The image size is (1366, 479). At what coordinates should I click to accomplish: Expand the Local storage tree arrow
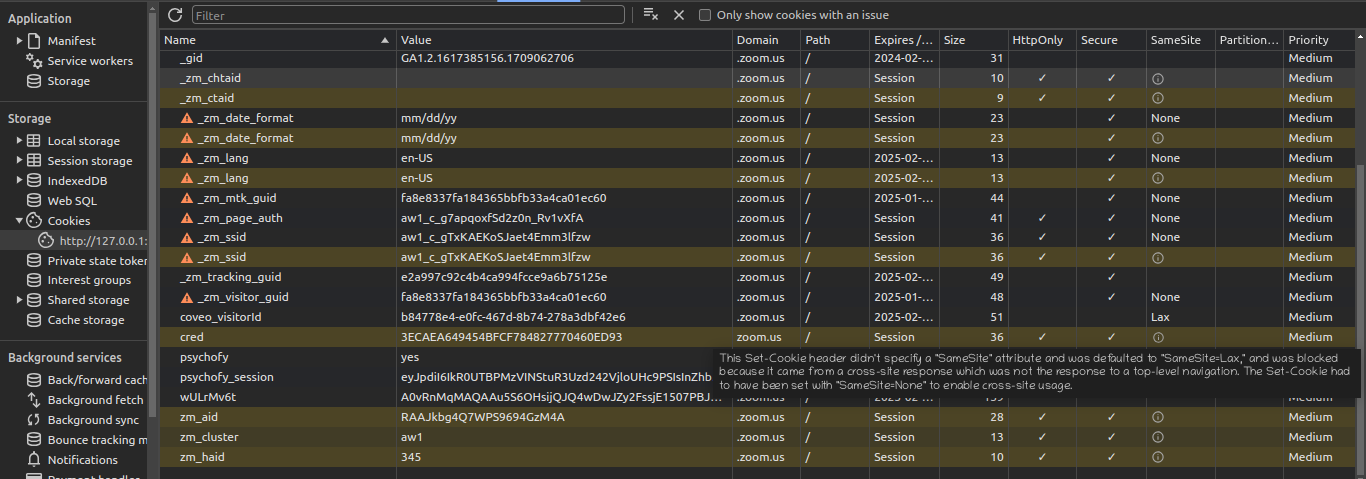tap(19, 141)
